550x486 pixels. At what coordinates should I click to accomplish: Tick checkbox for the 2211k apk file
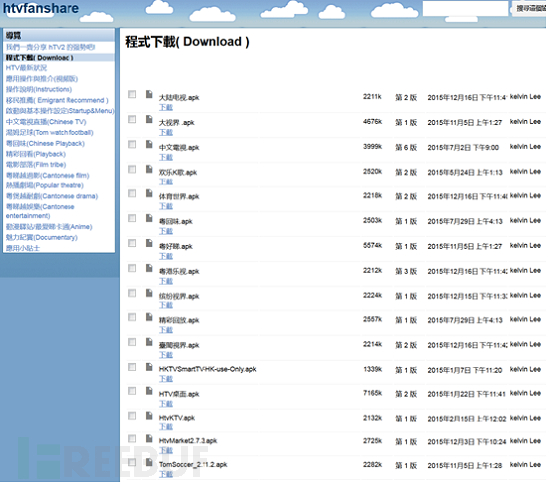132,94
